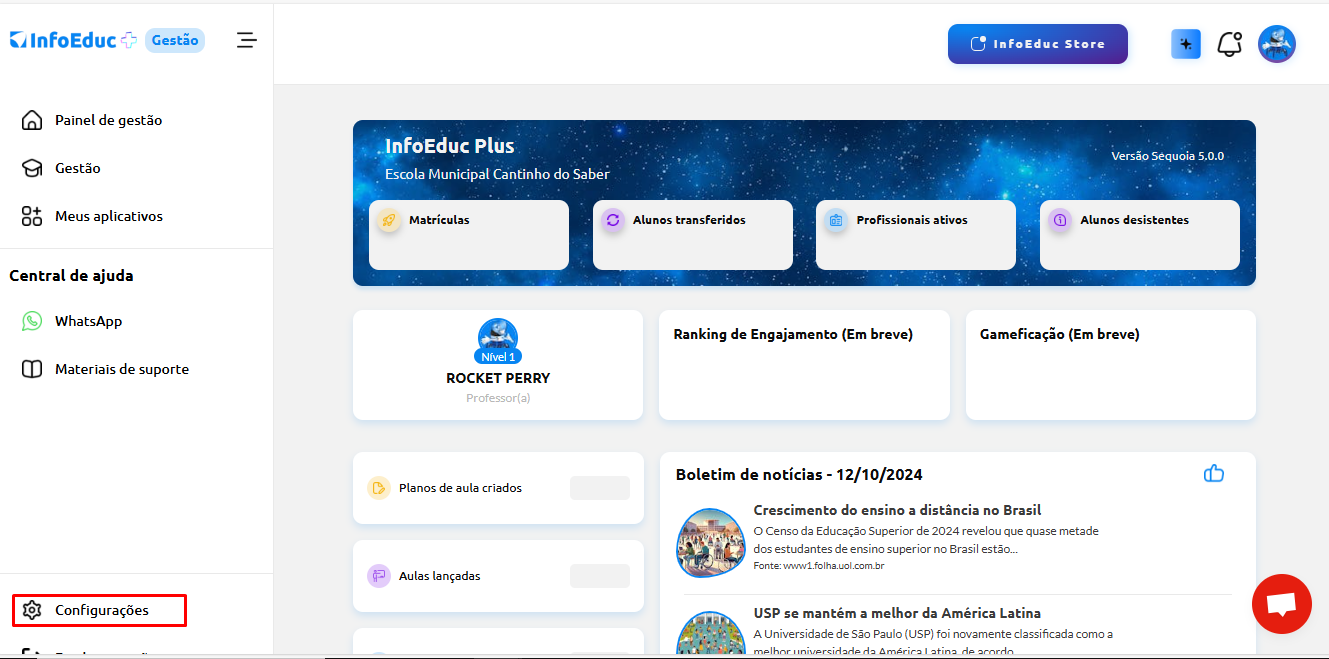Click the Central de ajuda heading
This screenshot has width=1329, height=659.
71,275
